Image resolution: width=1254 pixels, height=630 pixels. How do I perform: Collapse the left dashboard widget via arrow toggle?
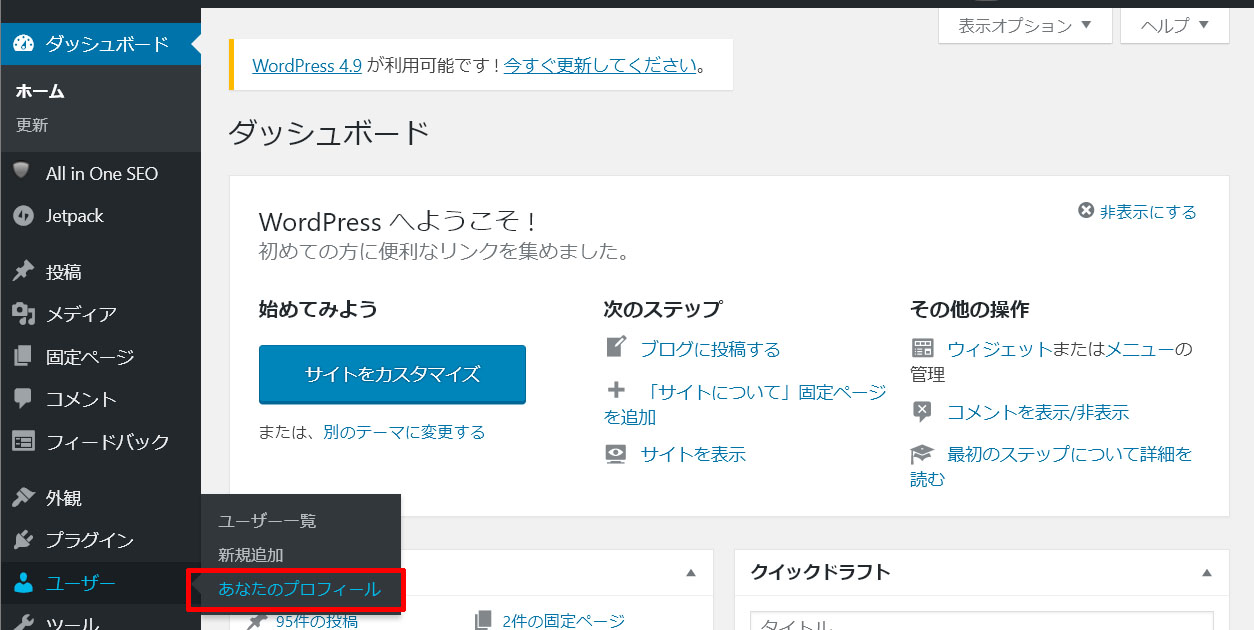tap(690, 573)
